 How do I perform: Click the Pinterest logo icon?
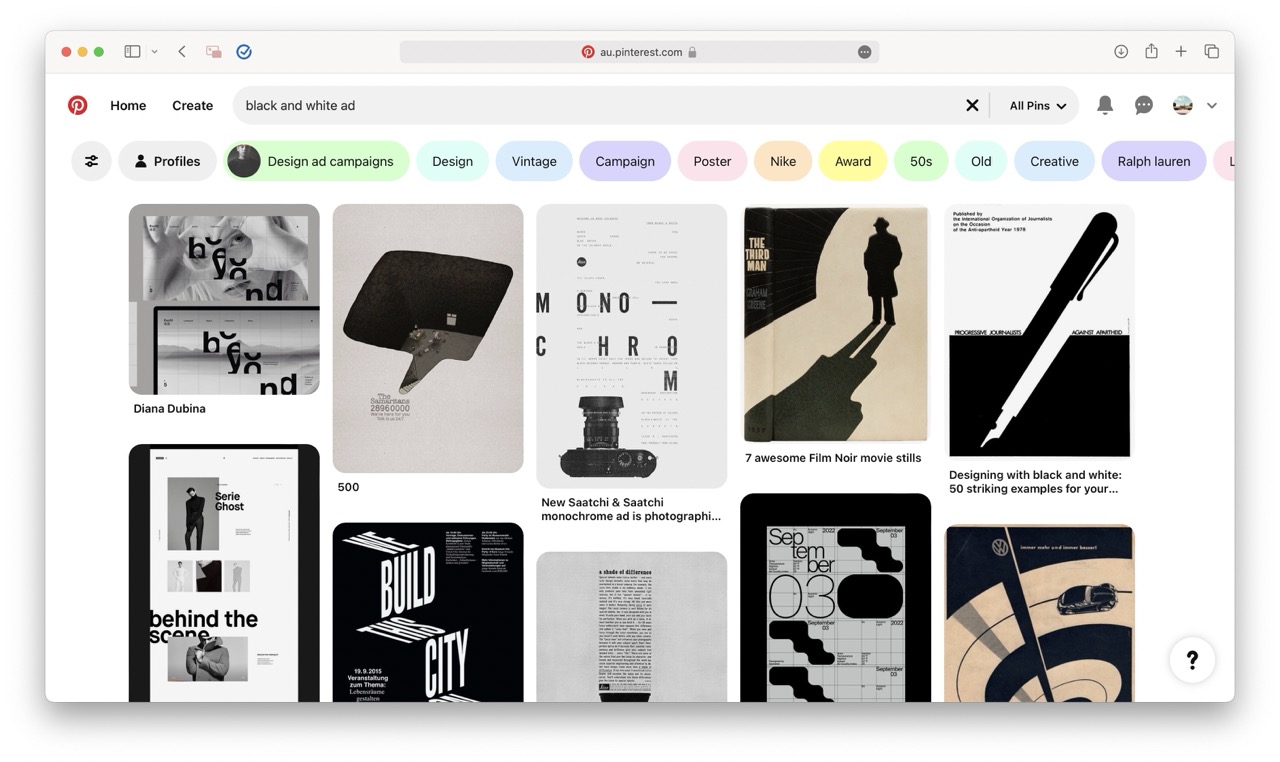point(78,105)
